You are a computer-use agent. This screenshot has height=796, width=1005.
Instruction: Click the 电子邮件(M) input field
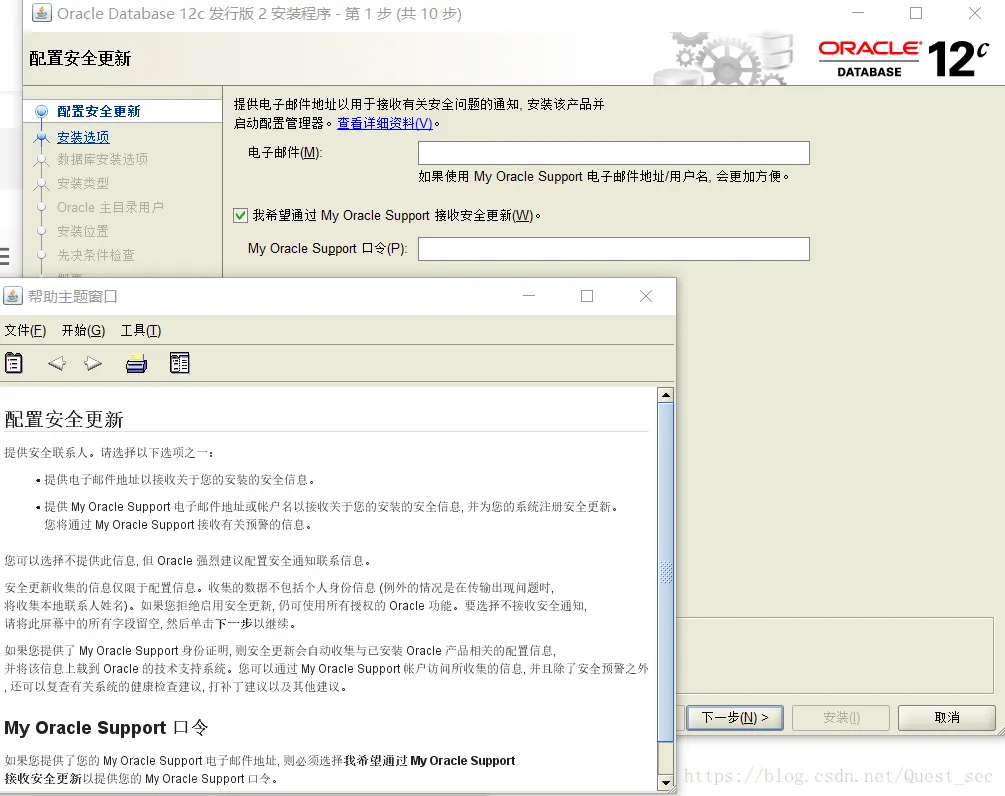[614, 153]
